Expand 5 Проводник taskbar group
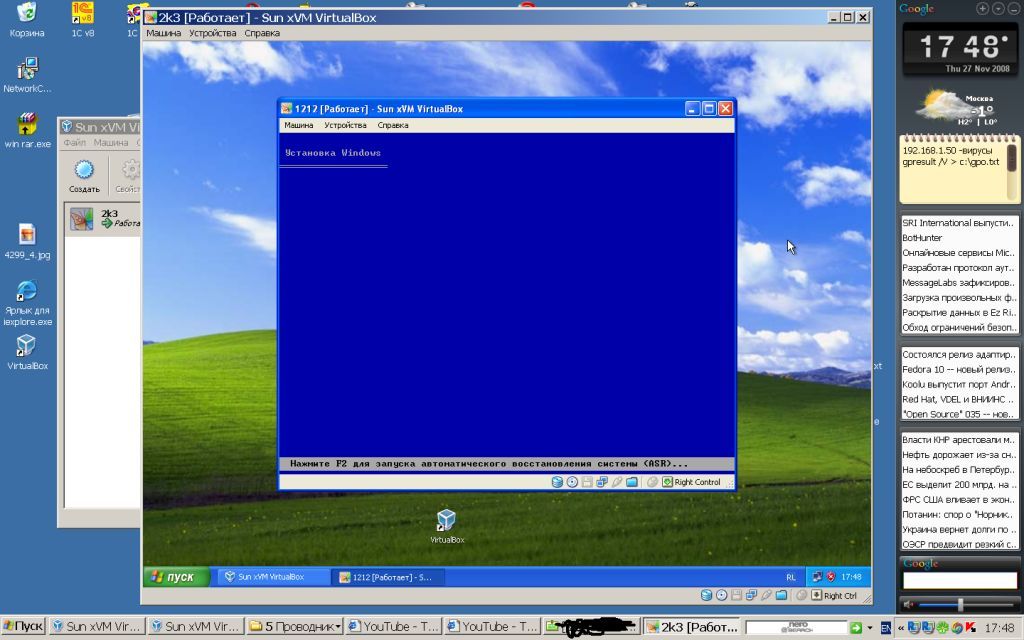This screenshot has height=640, width=1024. 295,626
